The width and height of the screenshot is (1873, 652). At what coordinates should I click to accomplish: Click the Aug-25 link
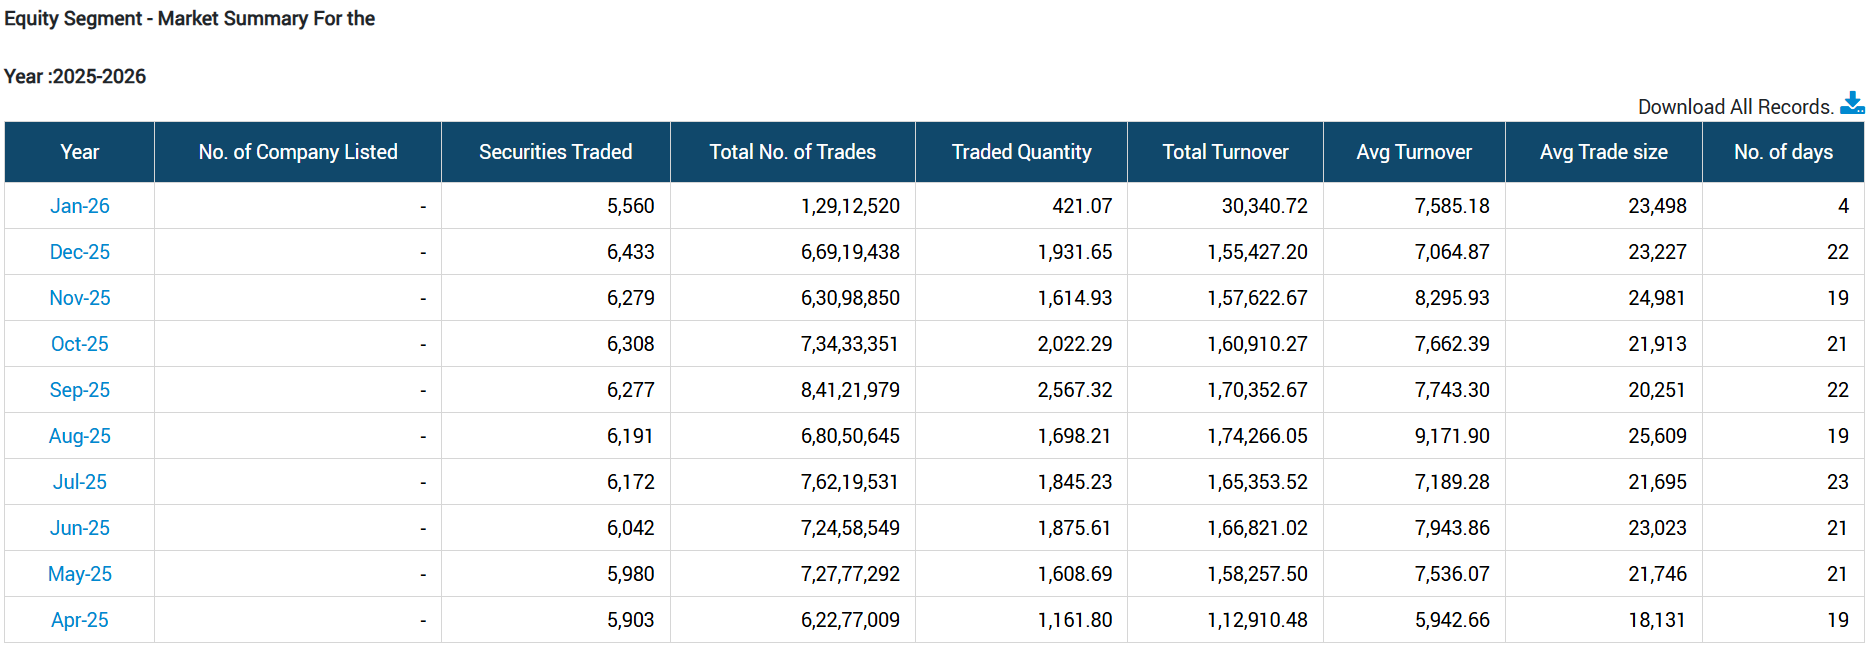pyautogui.click(x=80, y=436)
